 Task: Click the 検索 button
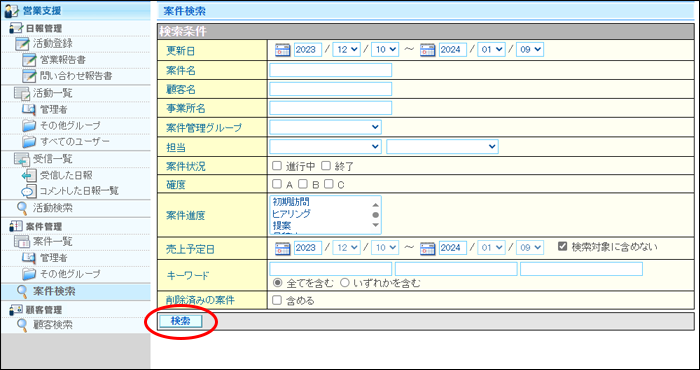(x=181, y=321)
